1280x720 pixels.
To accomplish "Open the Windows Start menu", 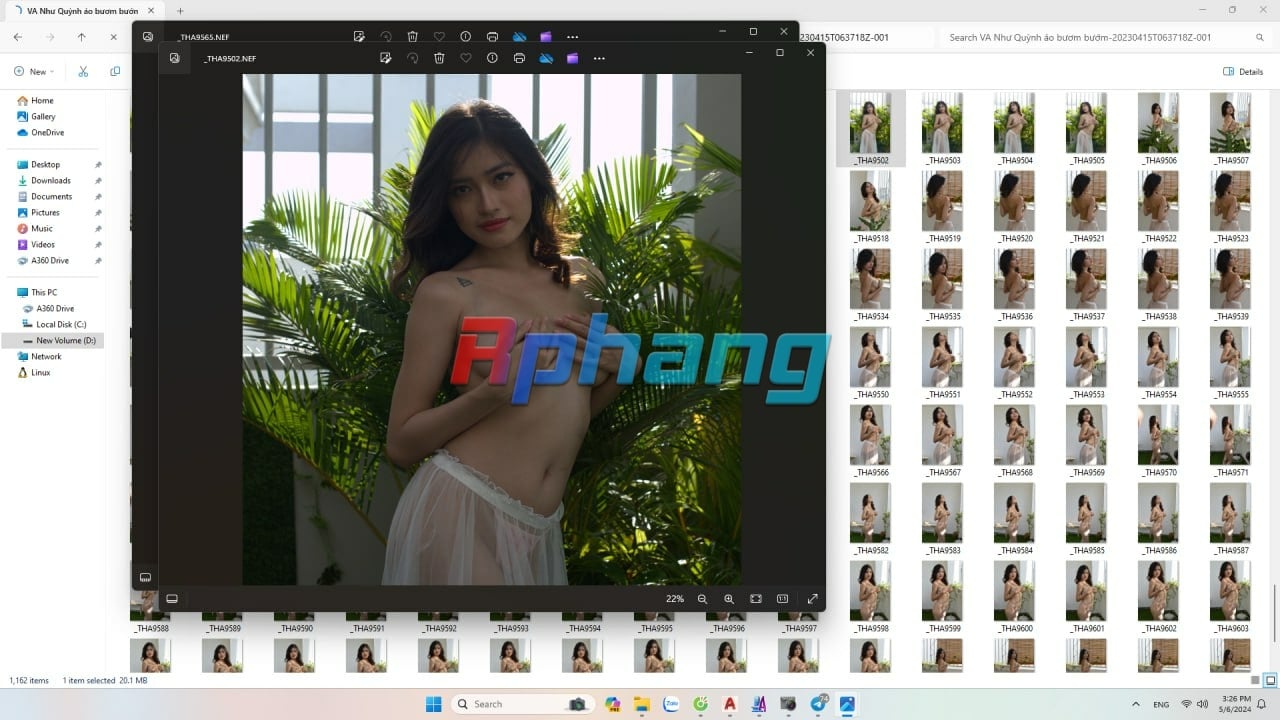I will click(433, 704).
